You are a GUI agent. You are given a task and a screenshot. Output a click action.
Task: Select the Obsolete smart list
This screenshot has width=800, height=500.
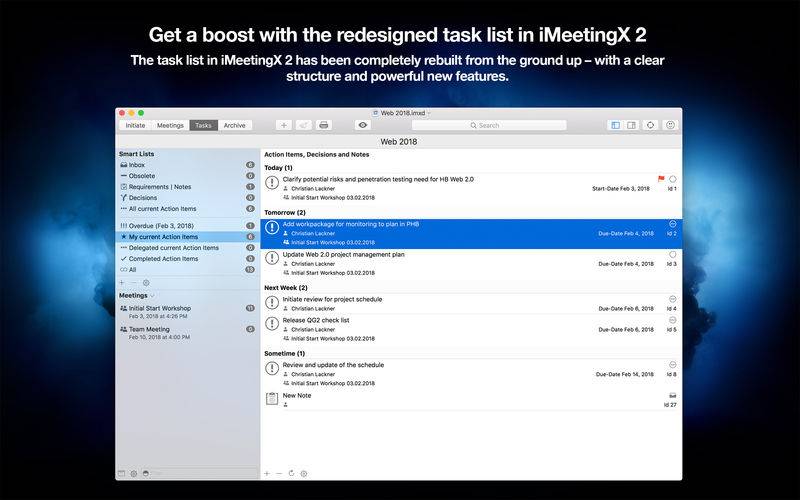pos(188,176)
